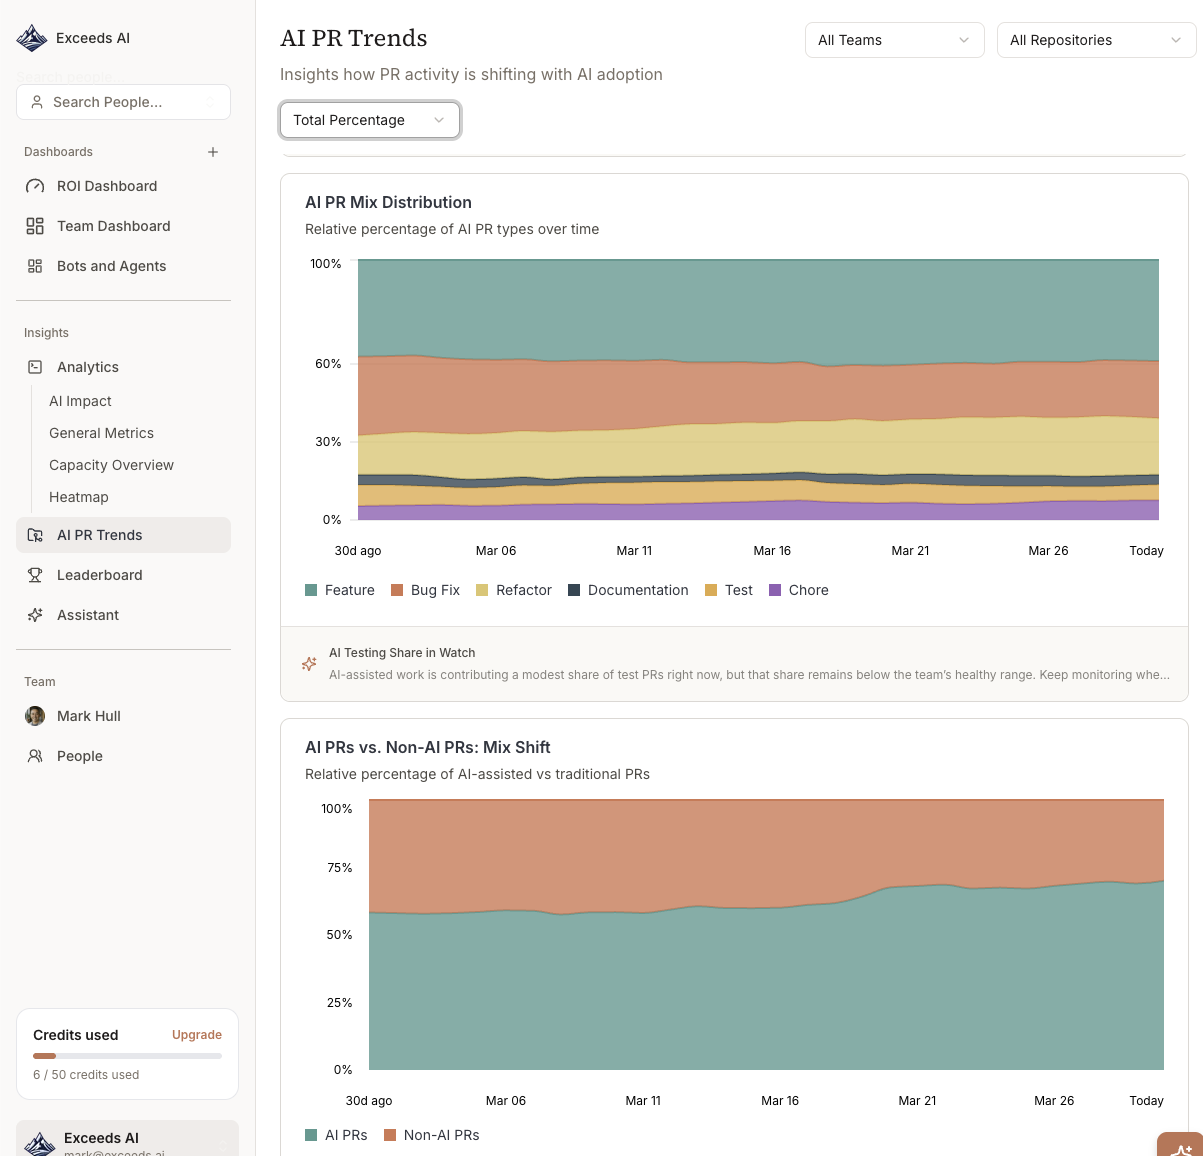Image resolution: width=1203 pixels, height=1156 pixels.
Task: Select AI Impact under Analytics
Action: tap(80, 401)
